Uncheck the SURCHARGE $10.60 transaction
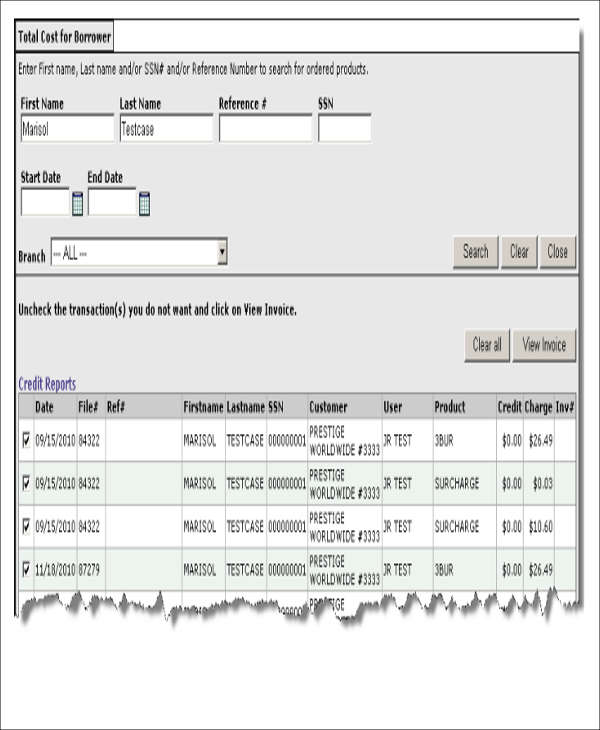The image size is (600, 730). (26, 526)
